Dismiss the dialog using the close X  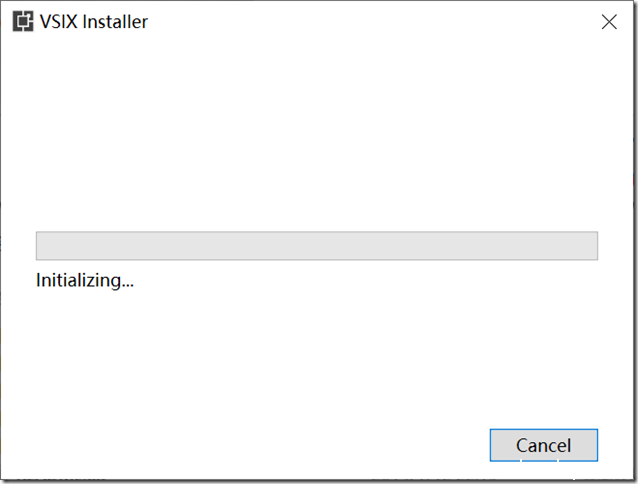608,22
